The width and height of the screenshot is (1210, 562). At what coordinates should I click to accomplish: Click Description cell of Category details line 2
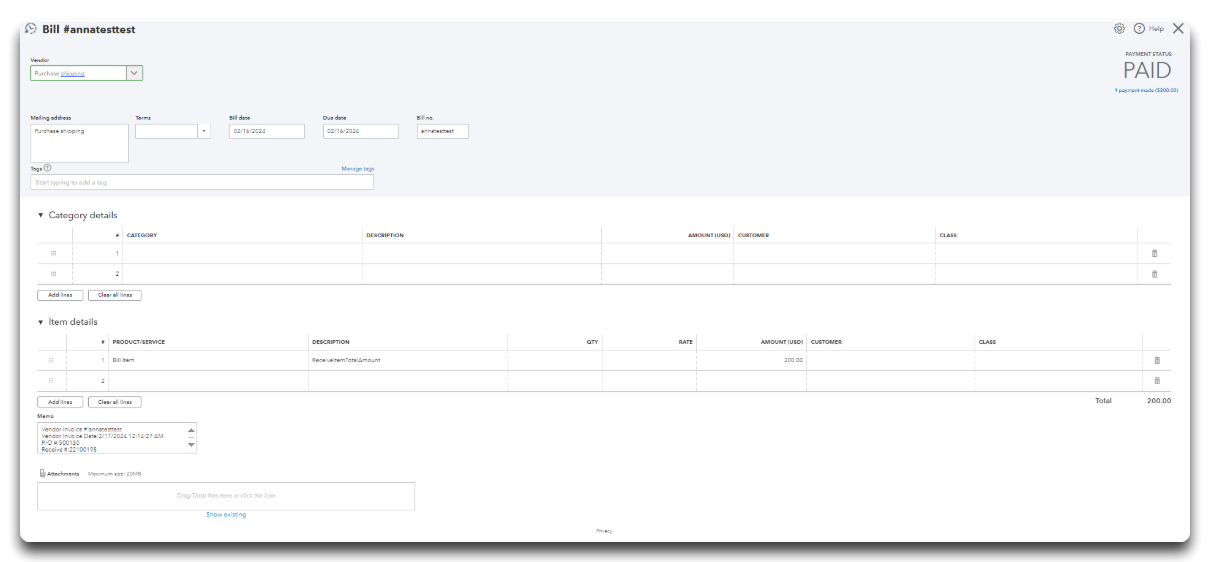(x=482, y=274)
